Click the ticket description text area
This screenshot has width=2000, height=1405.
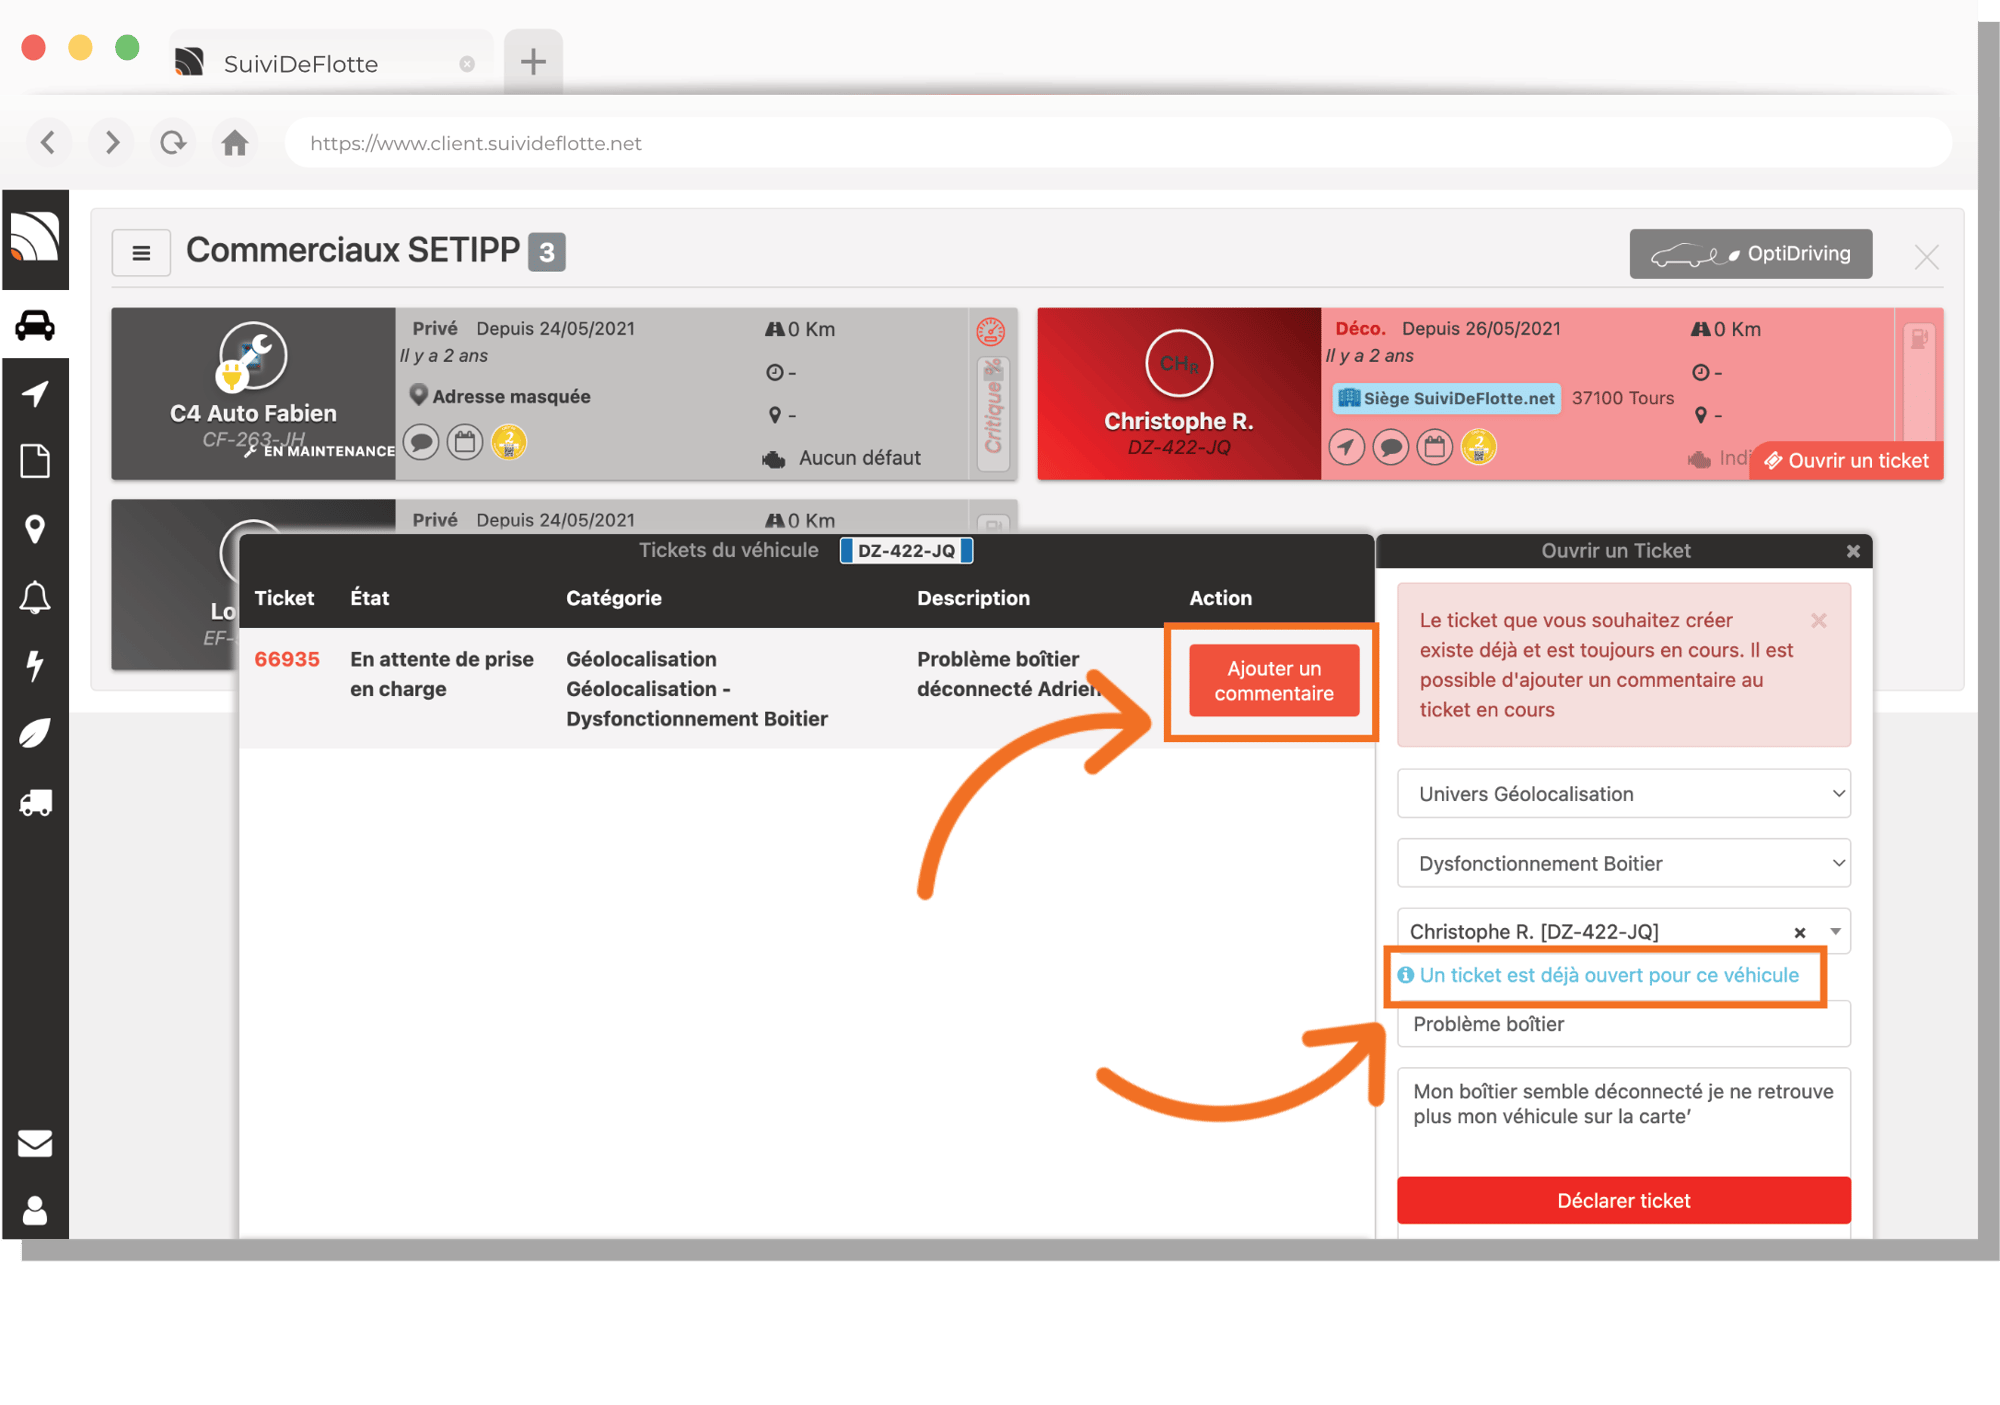(1623, 1121)
